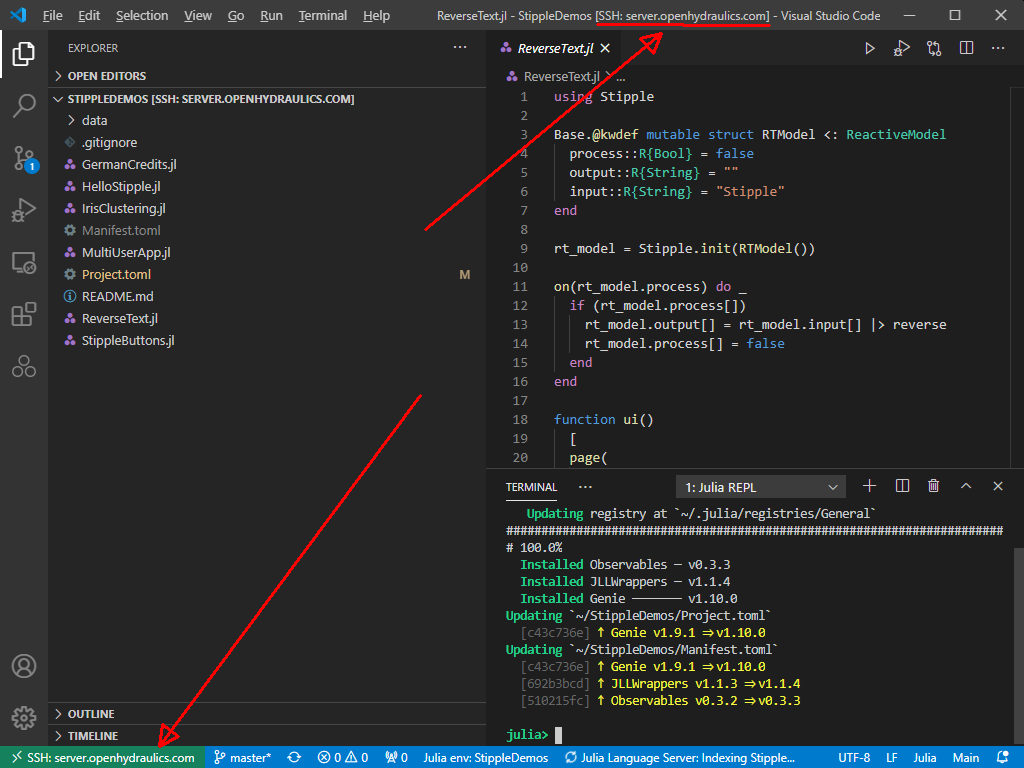Open the Julia REPL terminal dropdown
The height and width of the screenshot is (768, 1024).
click(x=761, y=487)
